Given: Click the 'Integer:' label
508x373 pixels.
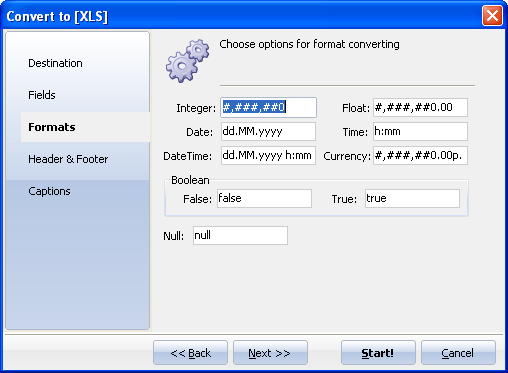Looking at the screenshot, I should (196, 108).
